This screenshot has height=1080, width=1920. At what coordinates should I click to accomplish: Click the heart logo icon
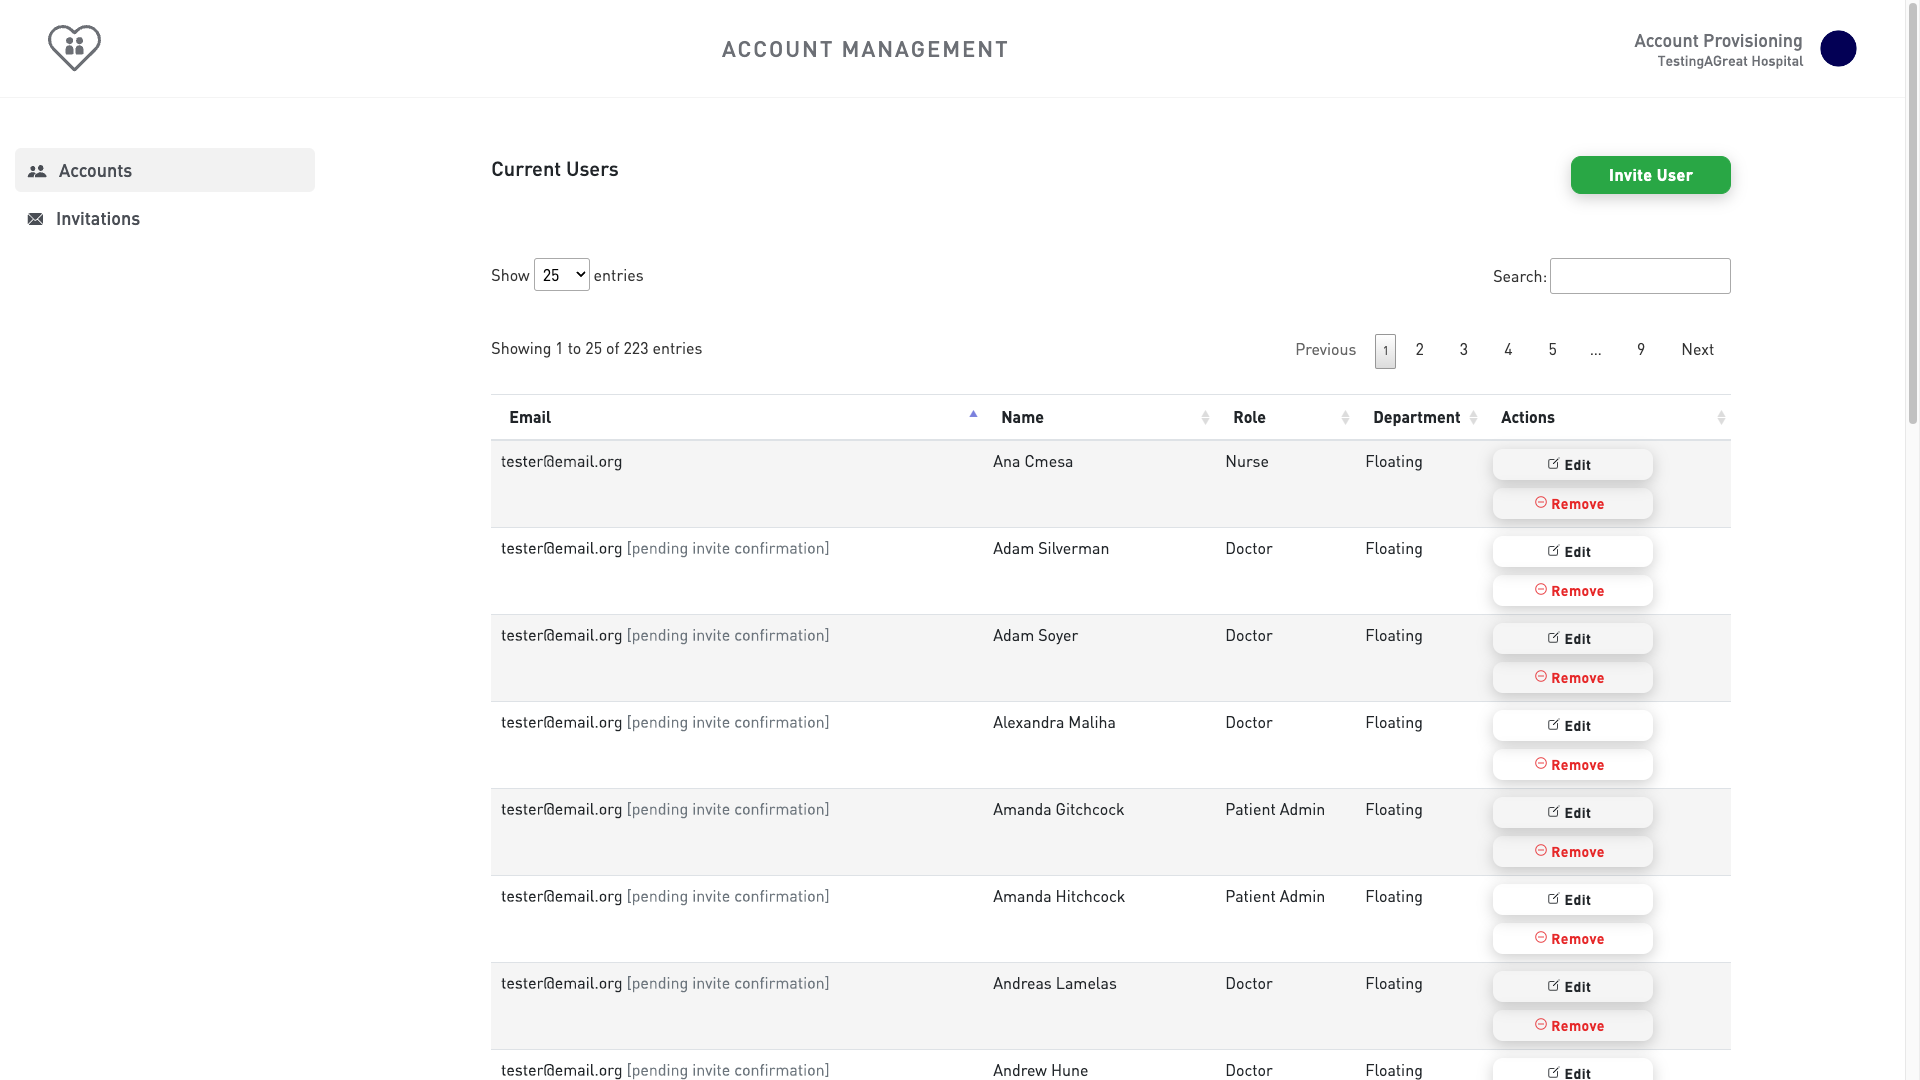pos(75,48)
